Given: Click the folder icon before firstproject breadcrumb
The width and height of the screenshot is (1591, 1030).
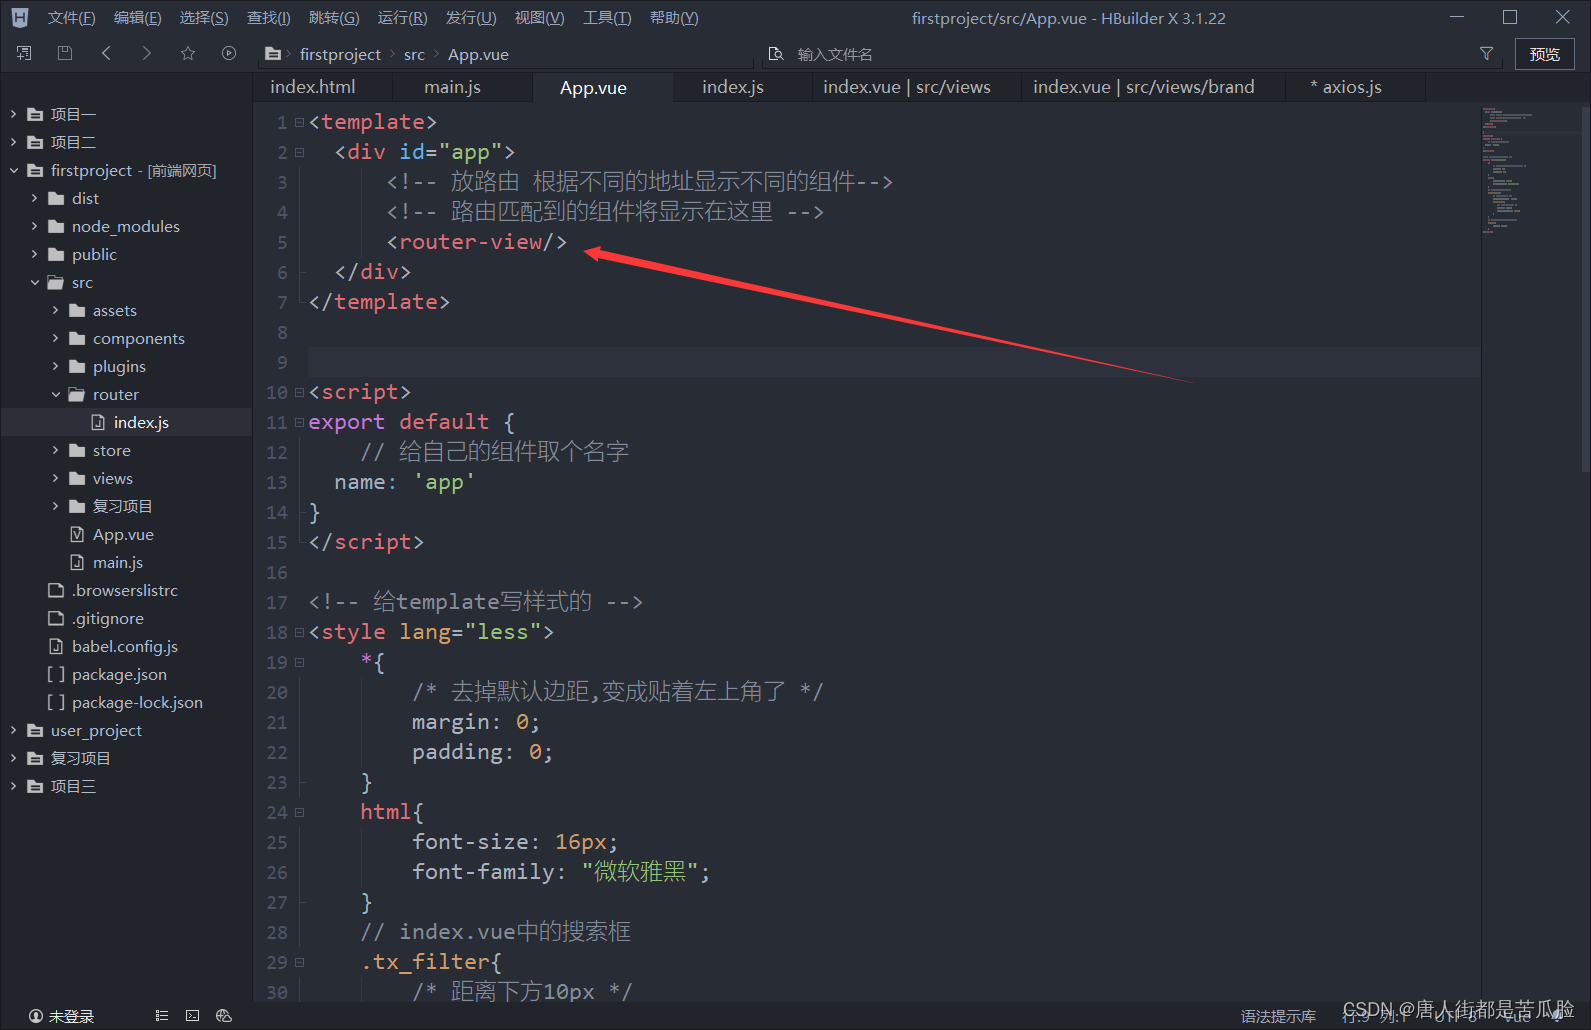Looking at the screenshot, I should tap(273, 54).
